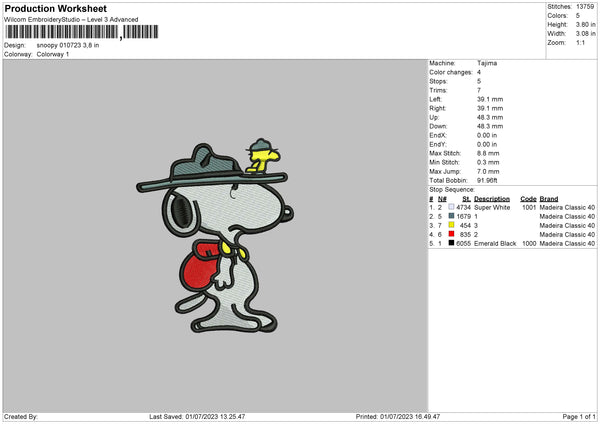Image resolution: width=600 pixels, height=424 pixels.
Task: Click 'Printed: 01/07/2023 16.49.47' text
Action: tap(398, 416)
